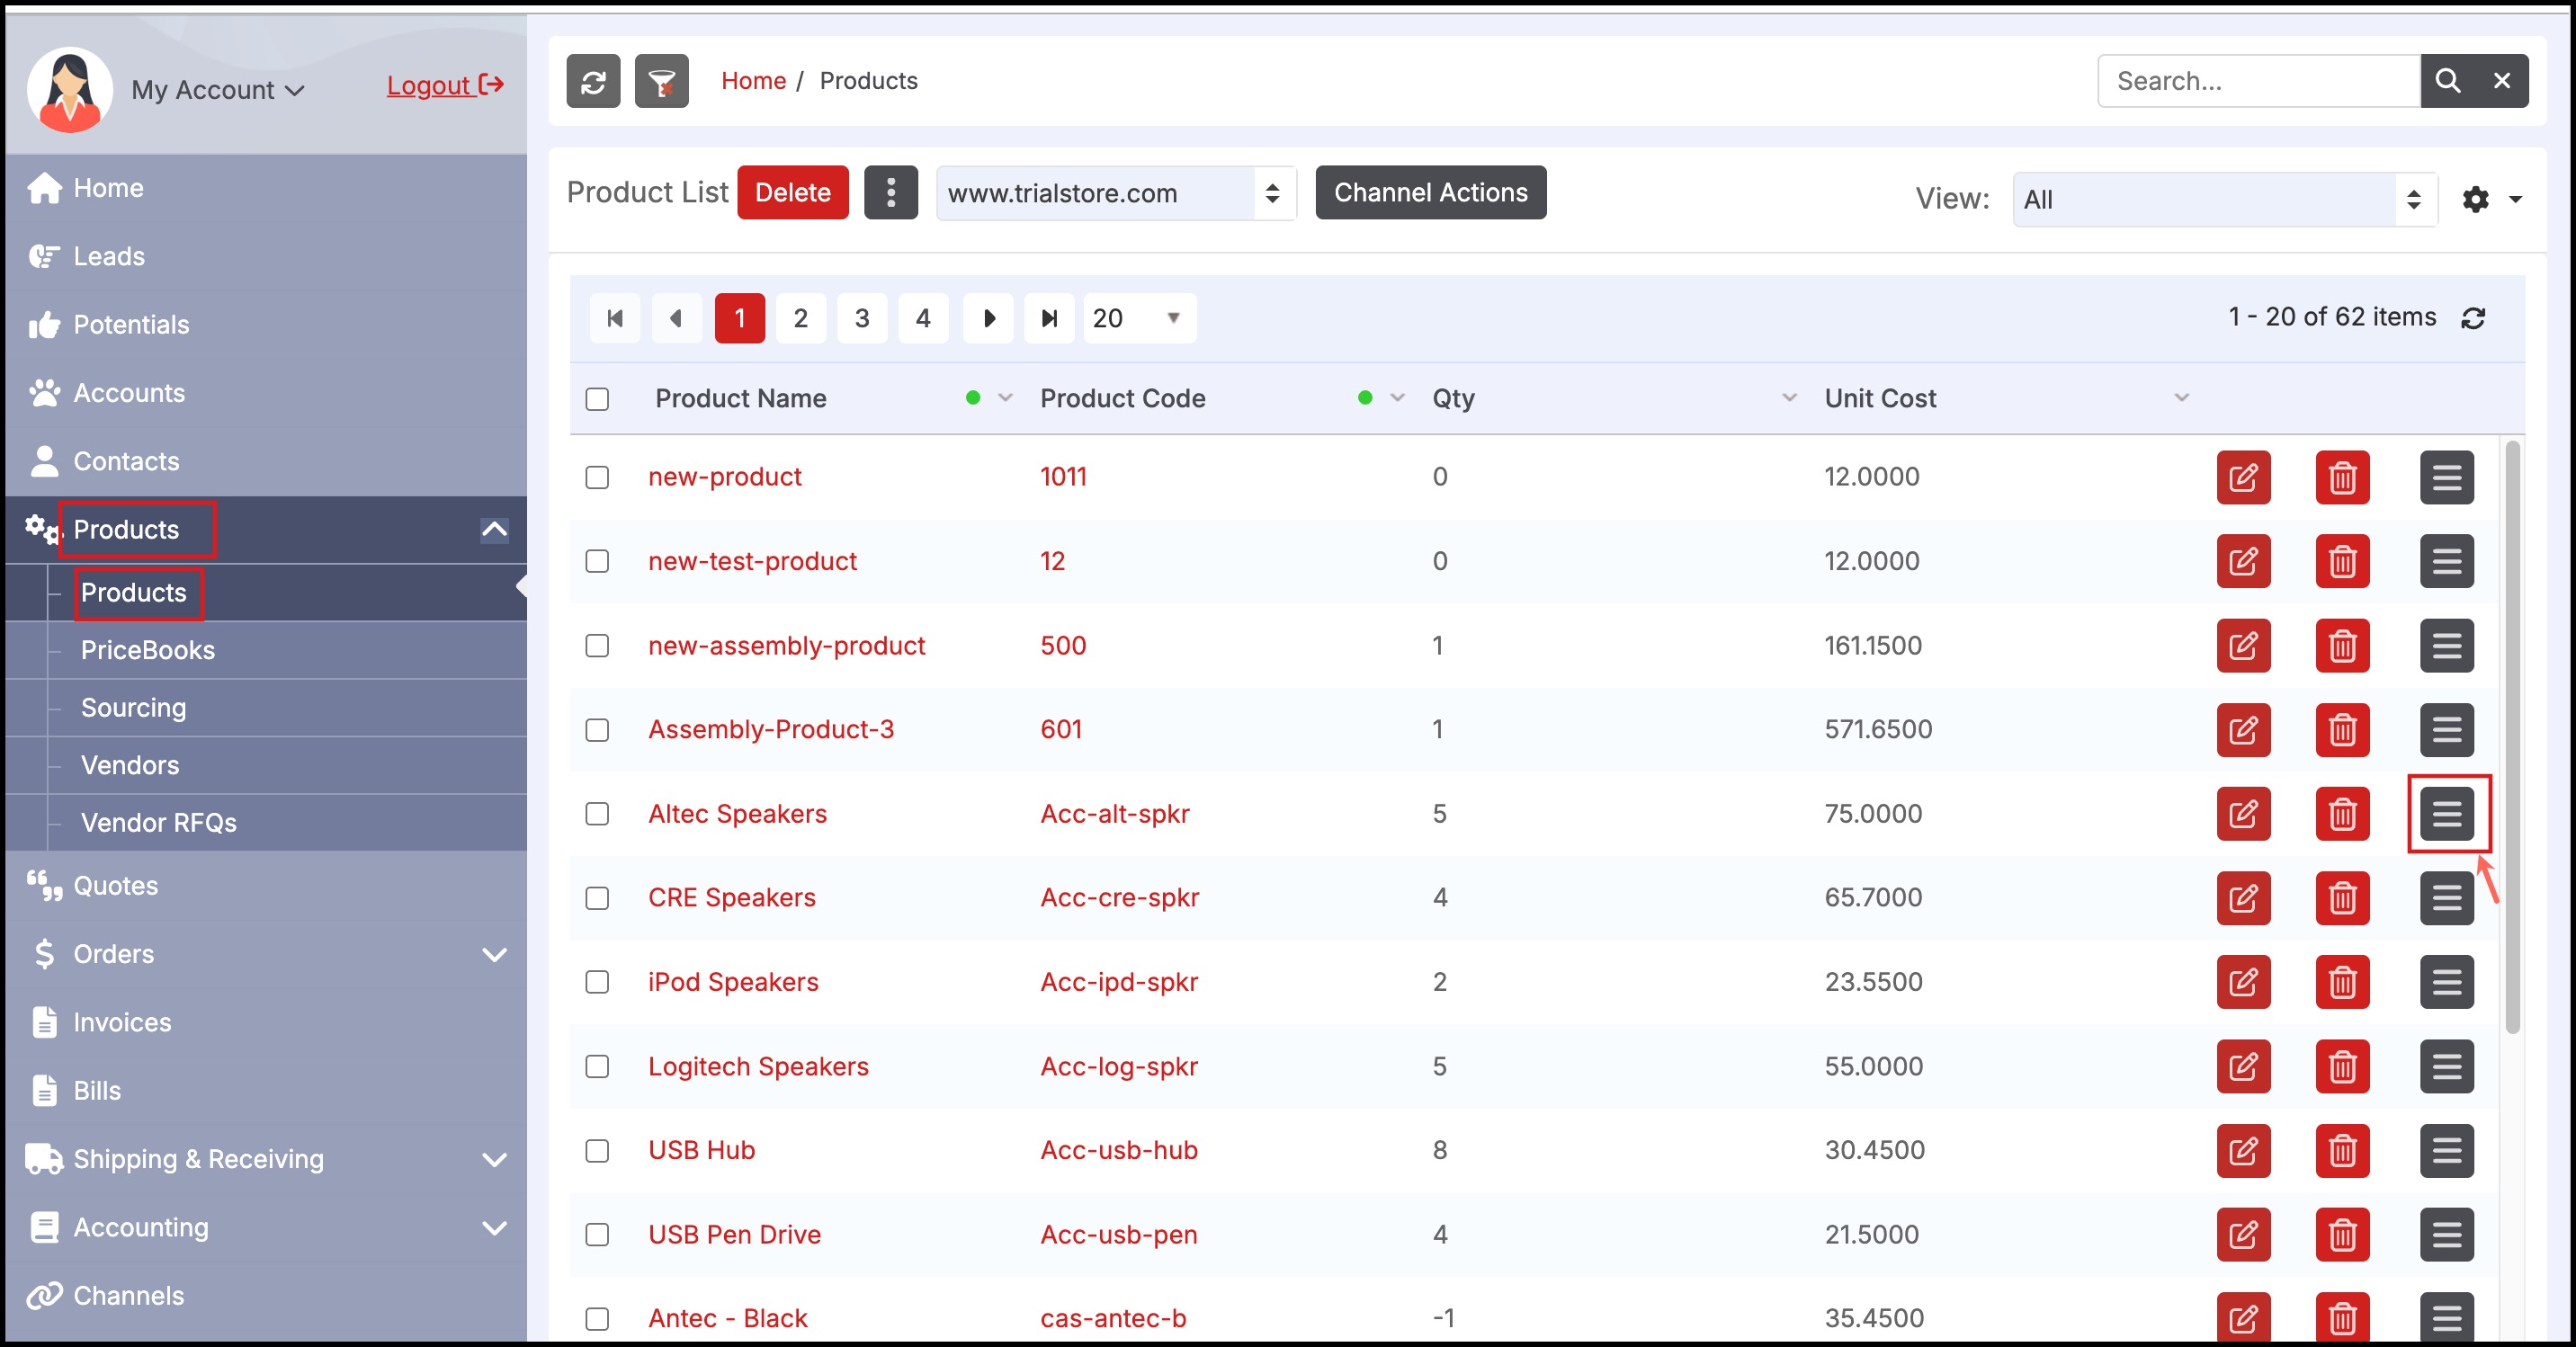Edit the Altec Speakers row

pos(2243,813)
